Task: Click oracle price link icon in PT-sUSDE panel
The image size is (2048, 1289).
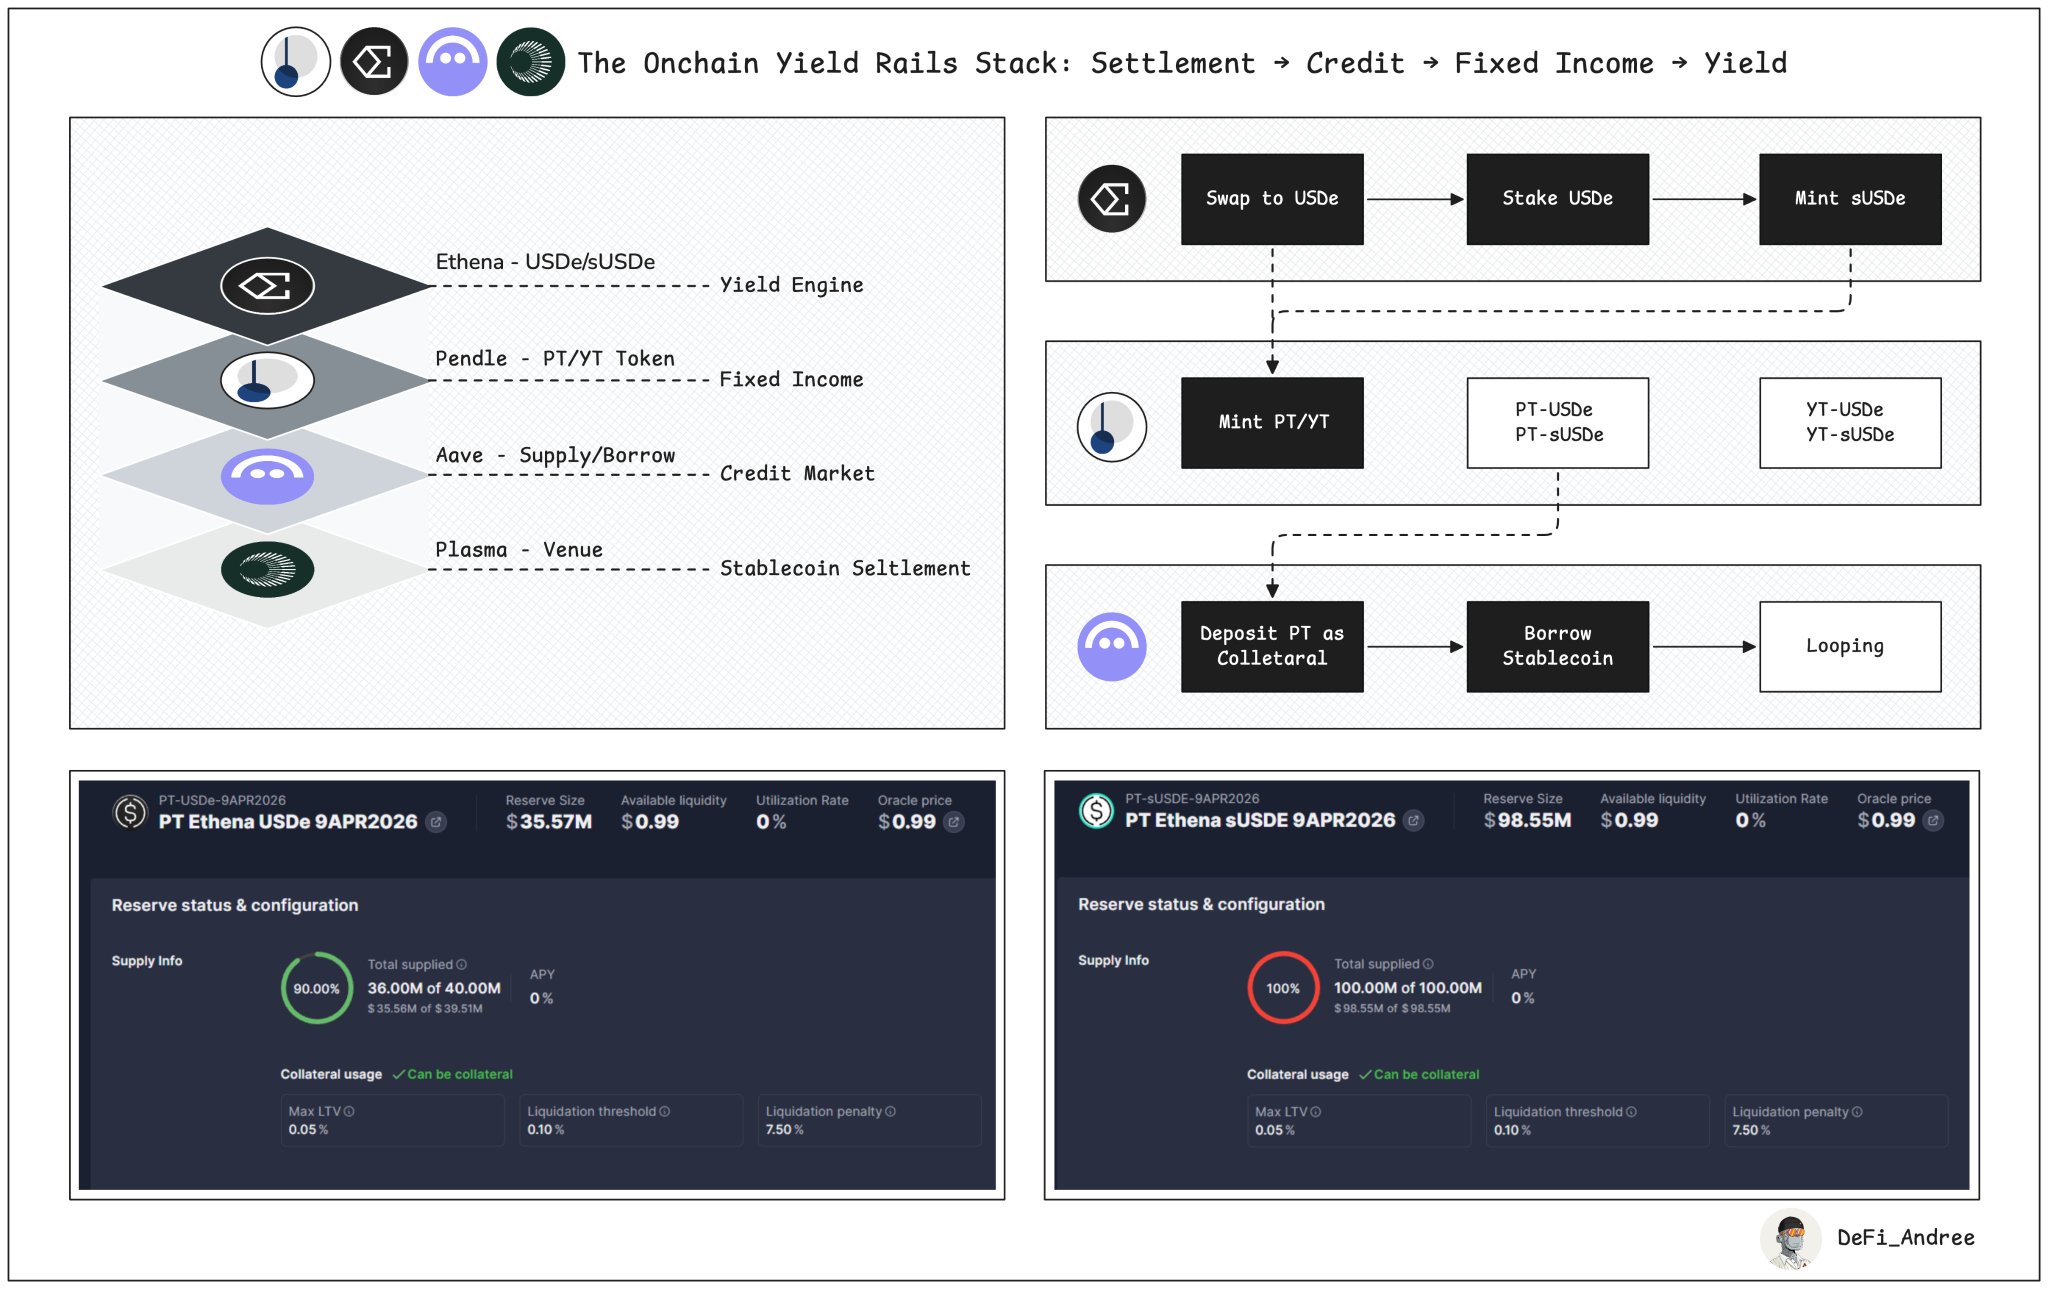Action: (1933, 820)
